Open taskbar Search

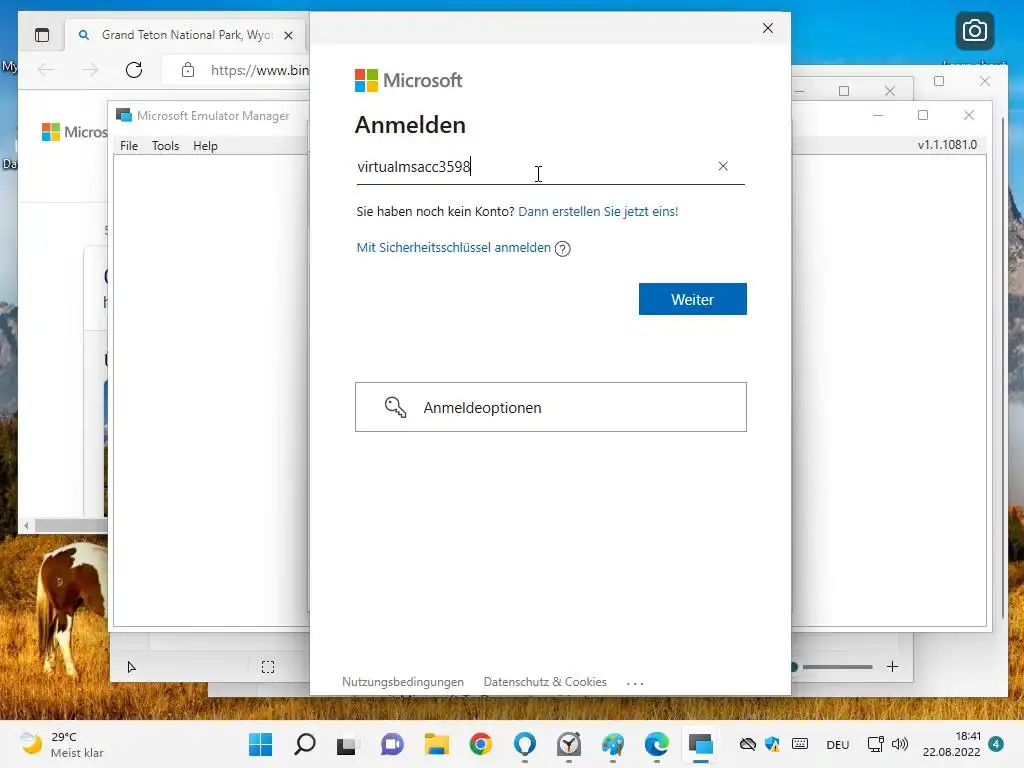pos(305,744)
